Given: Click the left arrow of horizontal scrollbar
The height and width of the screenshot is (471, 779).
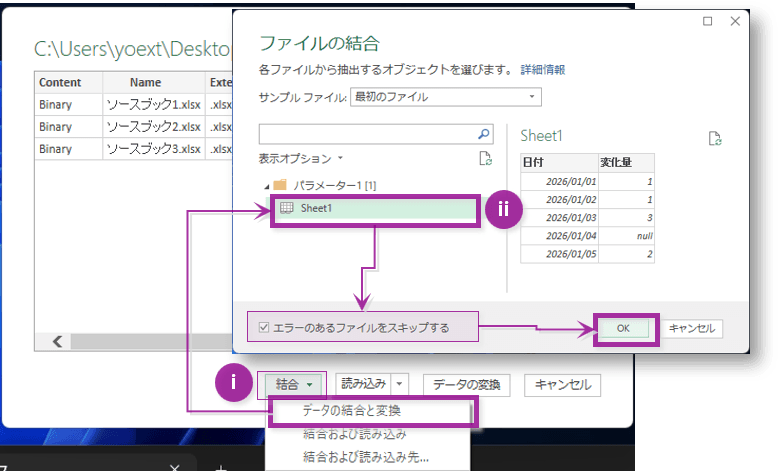Looking at the screenshot, I should (x=58, y=341).
